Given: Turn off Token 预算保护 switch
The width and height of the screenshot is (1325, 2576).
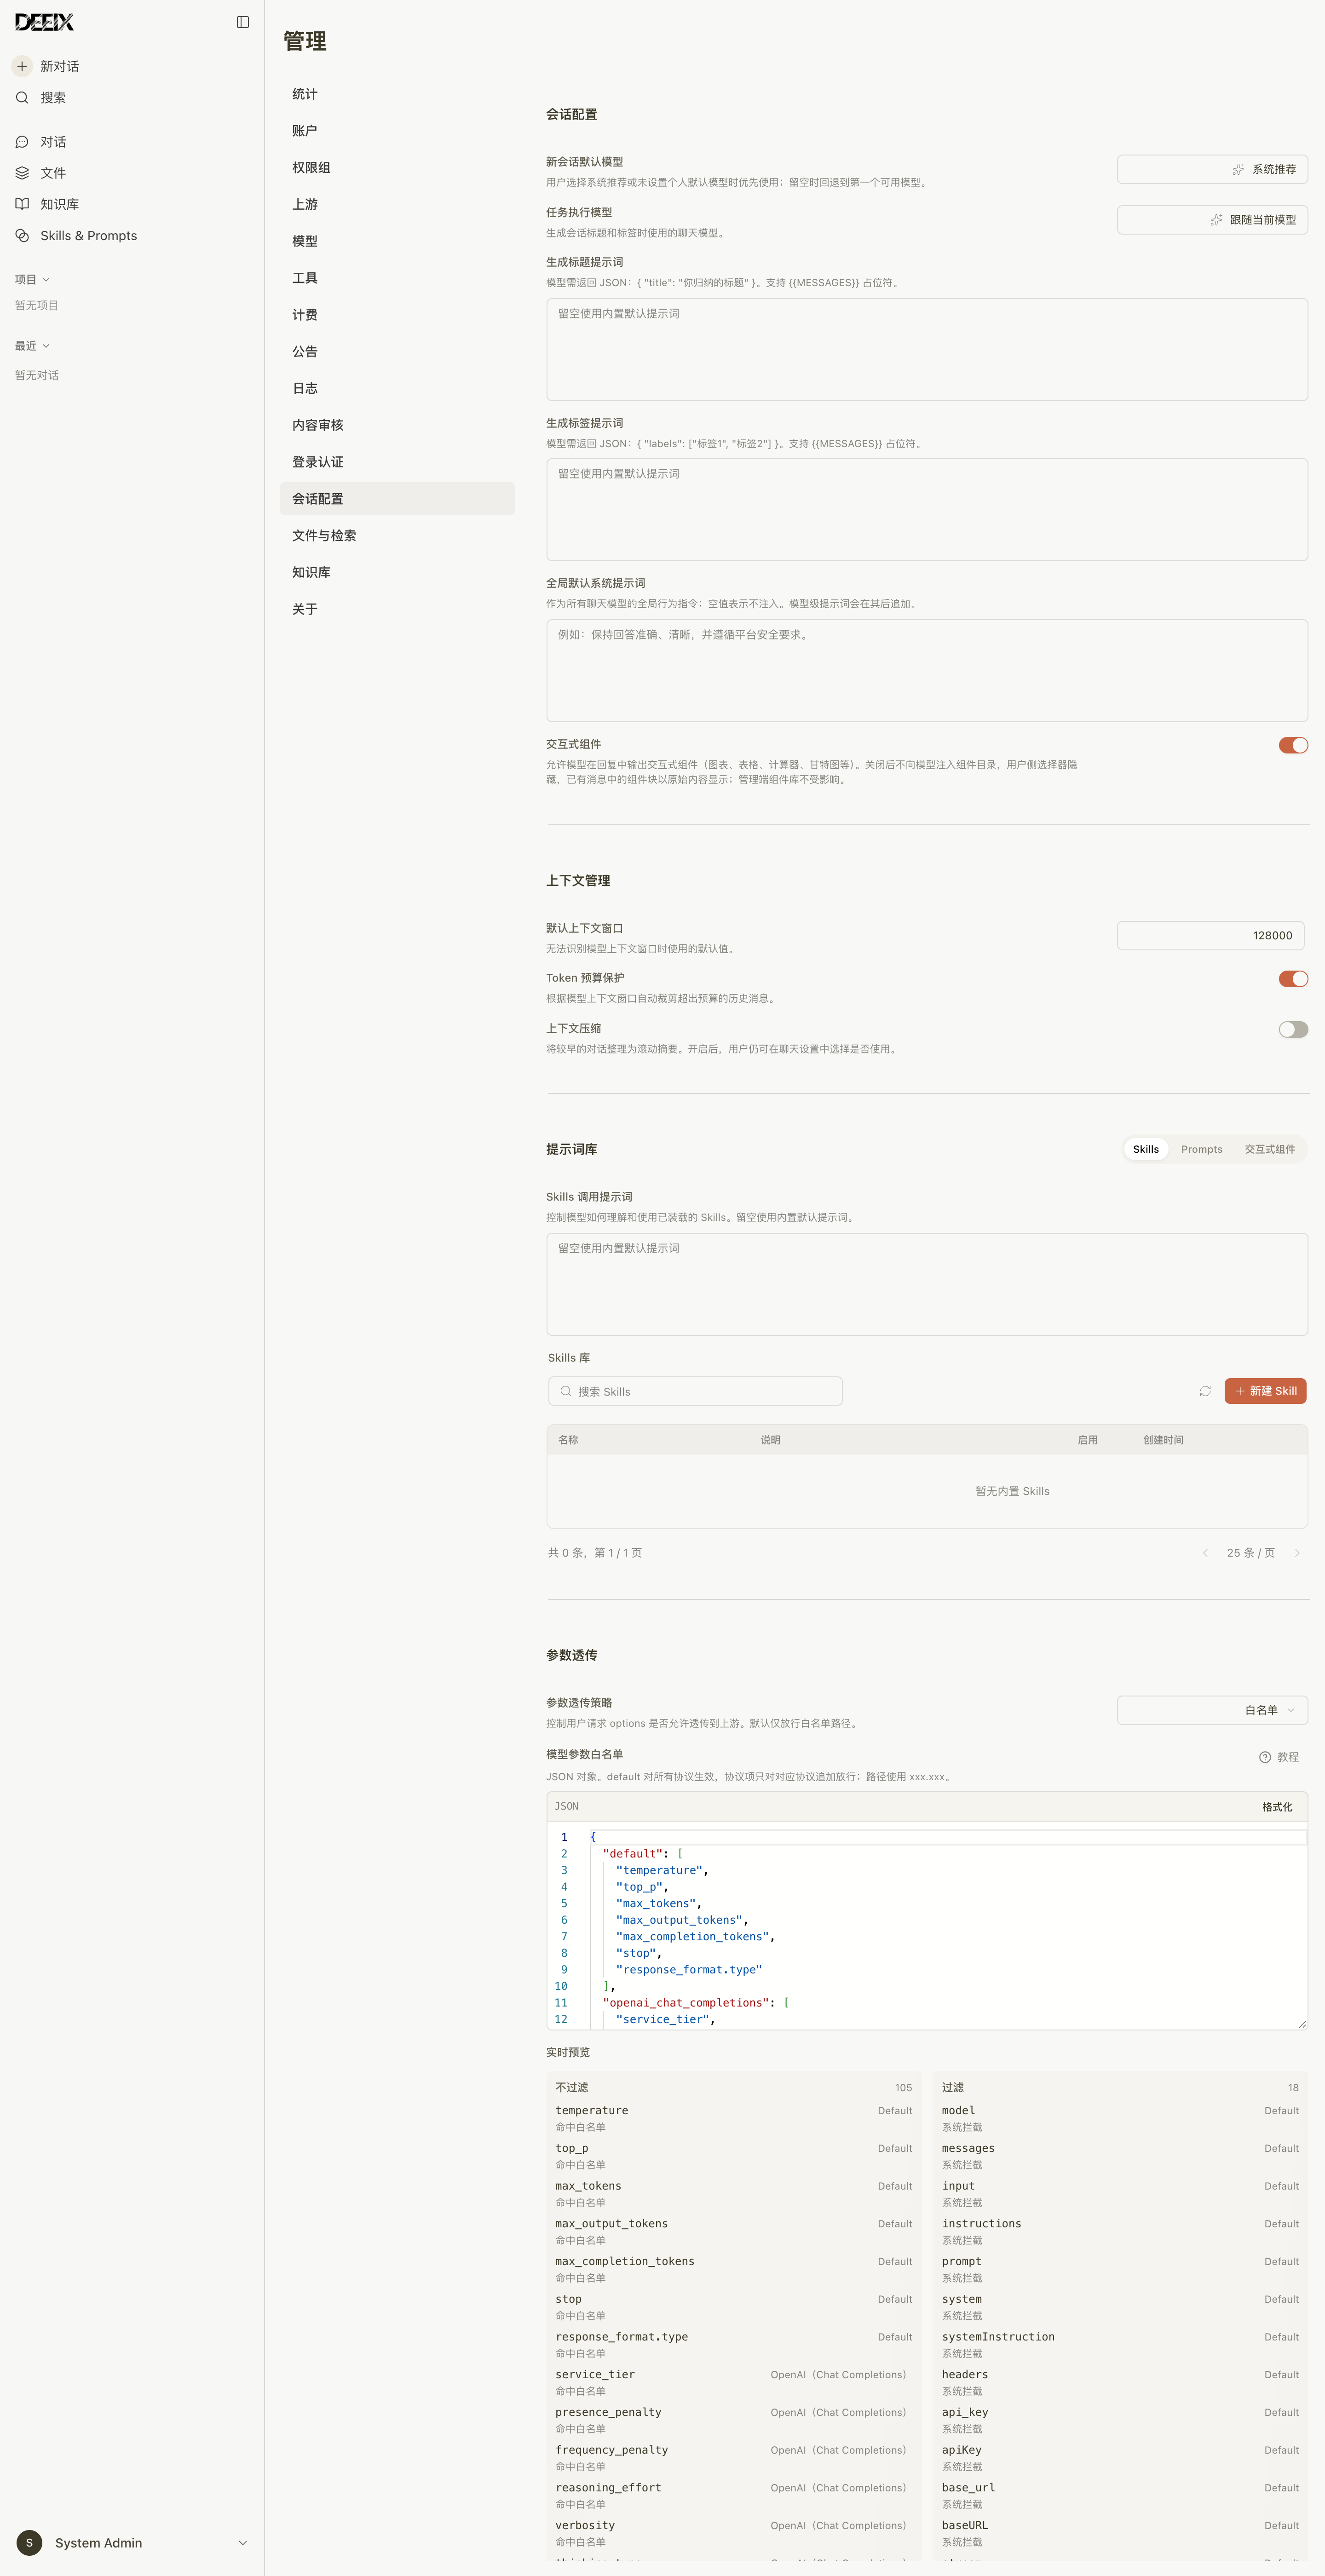Looking at the screenshot, I should coord(1293,979).
